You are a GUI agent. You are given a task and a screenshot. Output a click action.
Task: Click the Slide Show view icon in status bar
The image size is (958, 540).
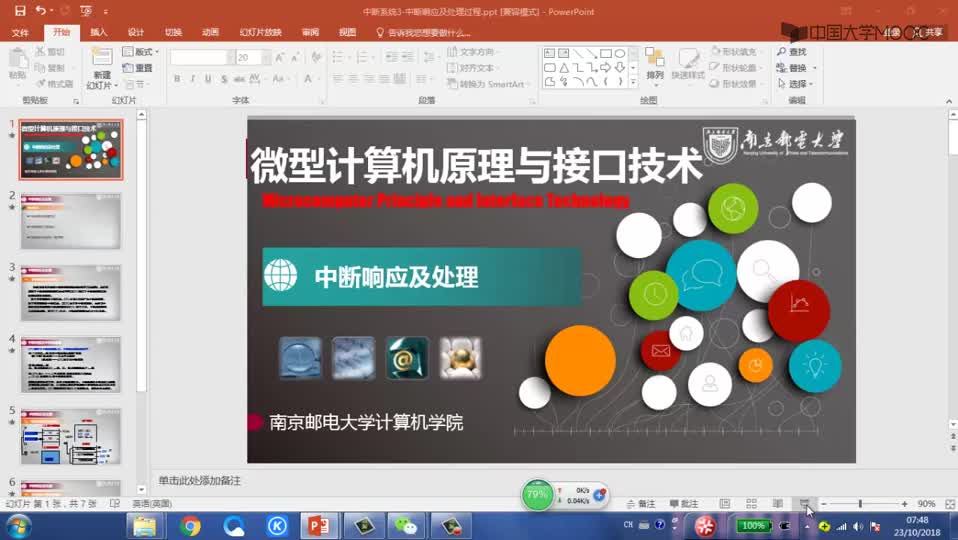(804, 504)
